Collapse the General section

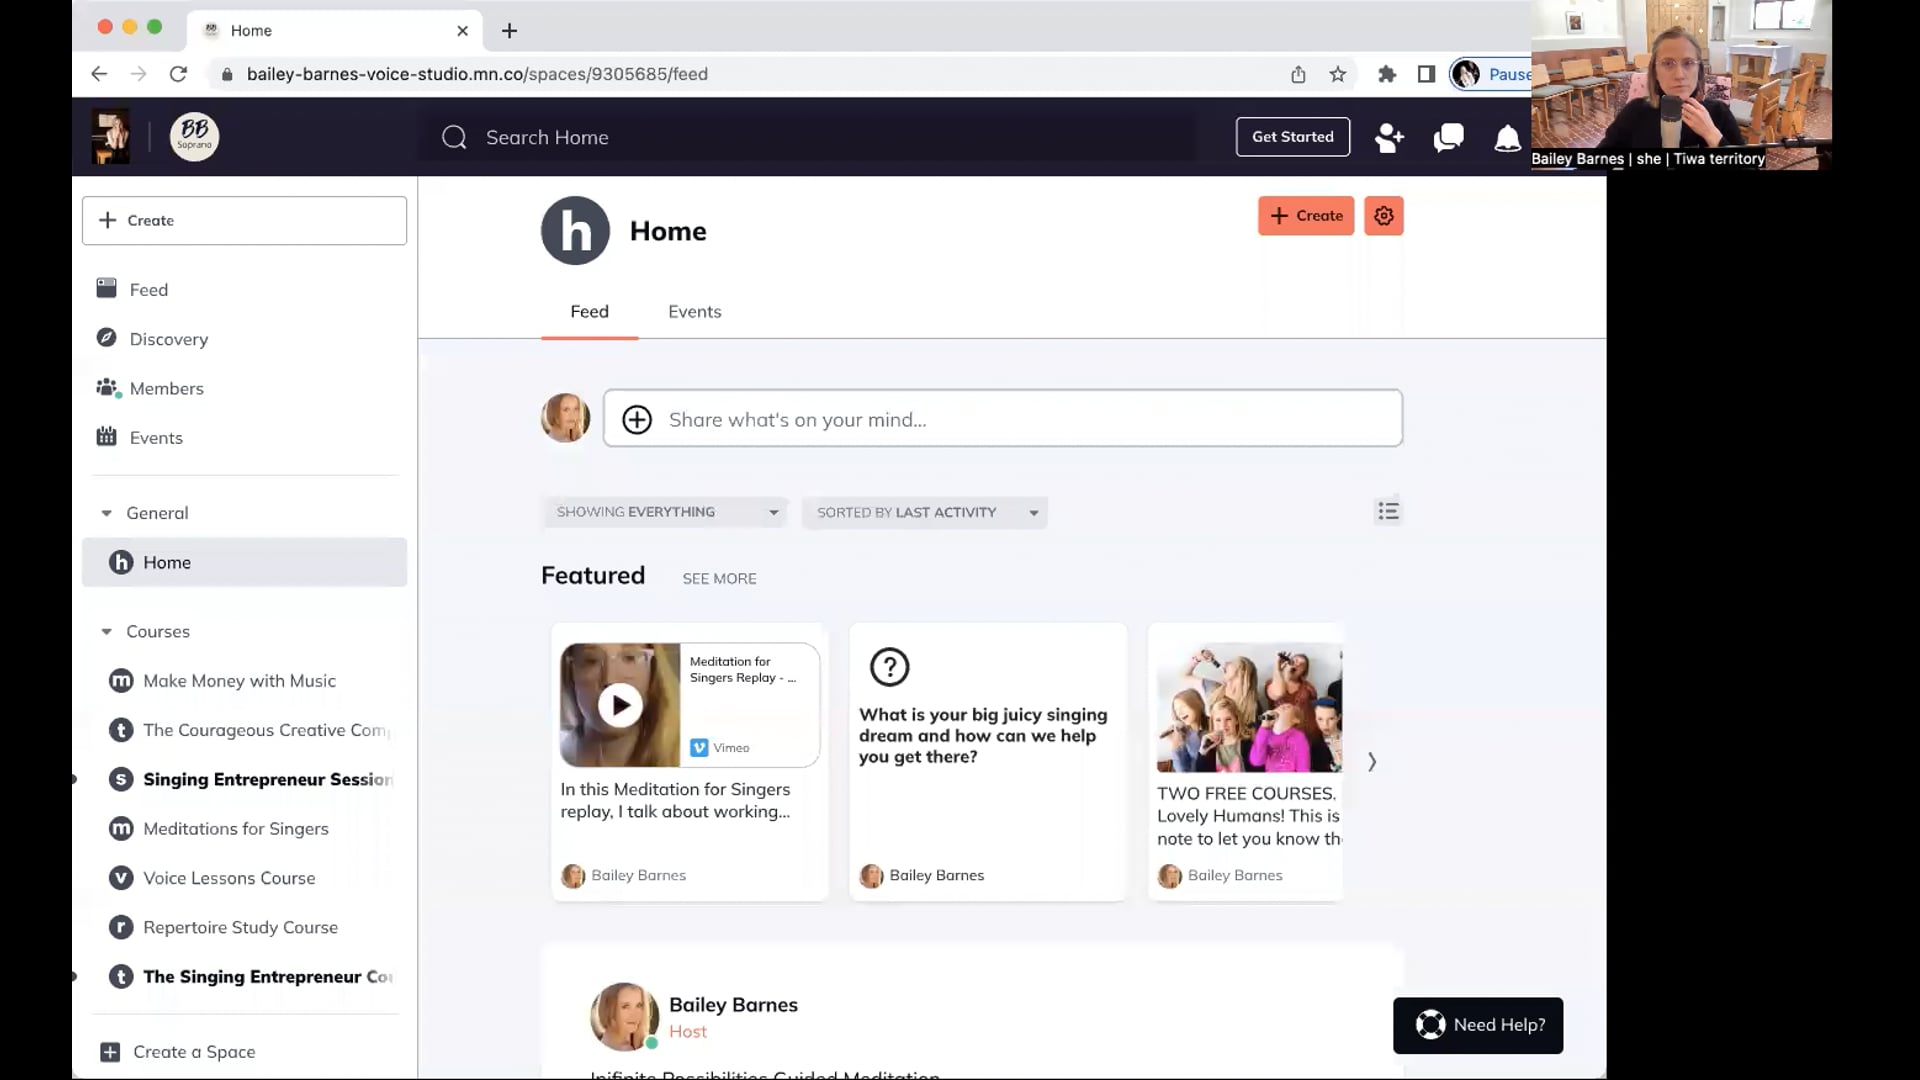point(106,513)
